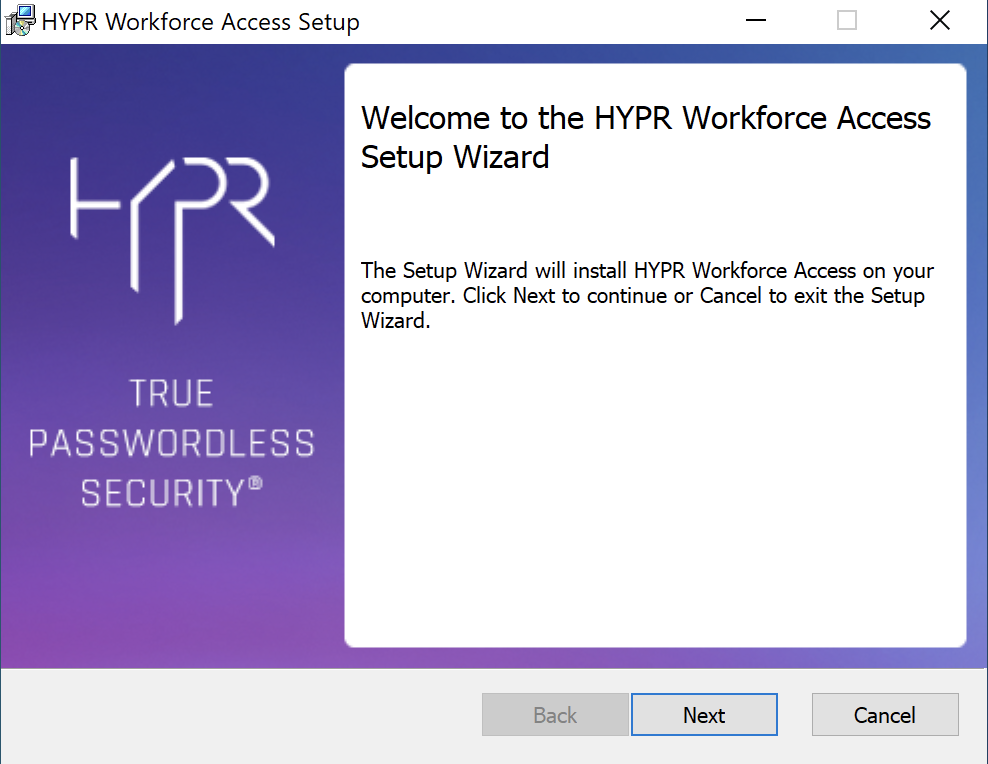The width and height of the screenshot is (988, 764).
Task: Click the installer icon in title bar
Action: [x=20, y=21]
